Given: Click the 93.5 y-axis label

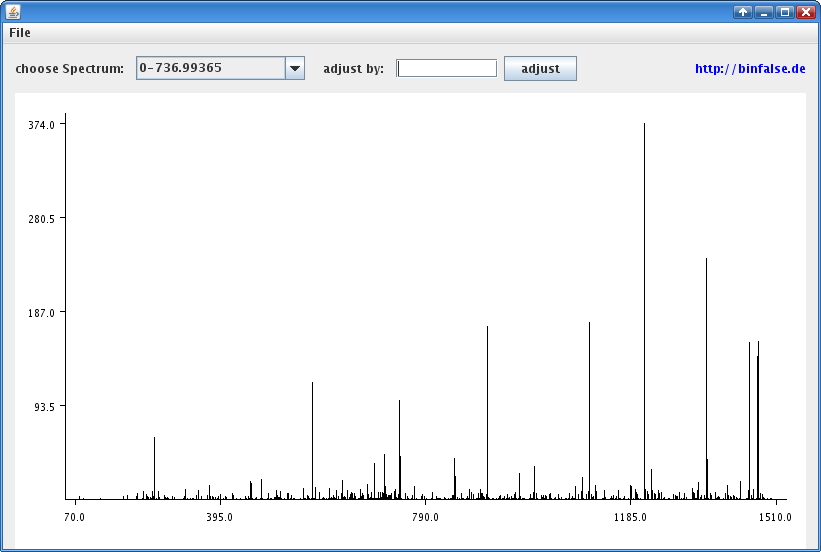Looking at the screenshot, I should 45,407.
